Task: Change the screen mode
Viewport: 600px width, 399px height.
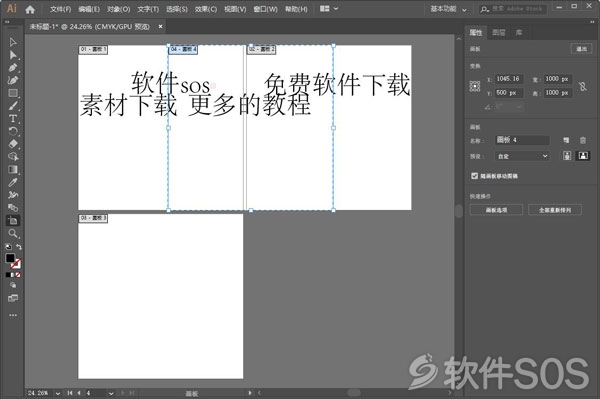Action: coord(13,298)
